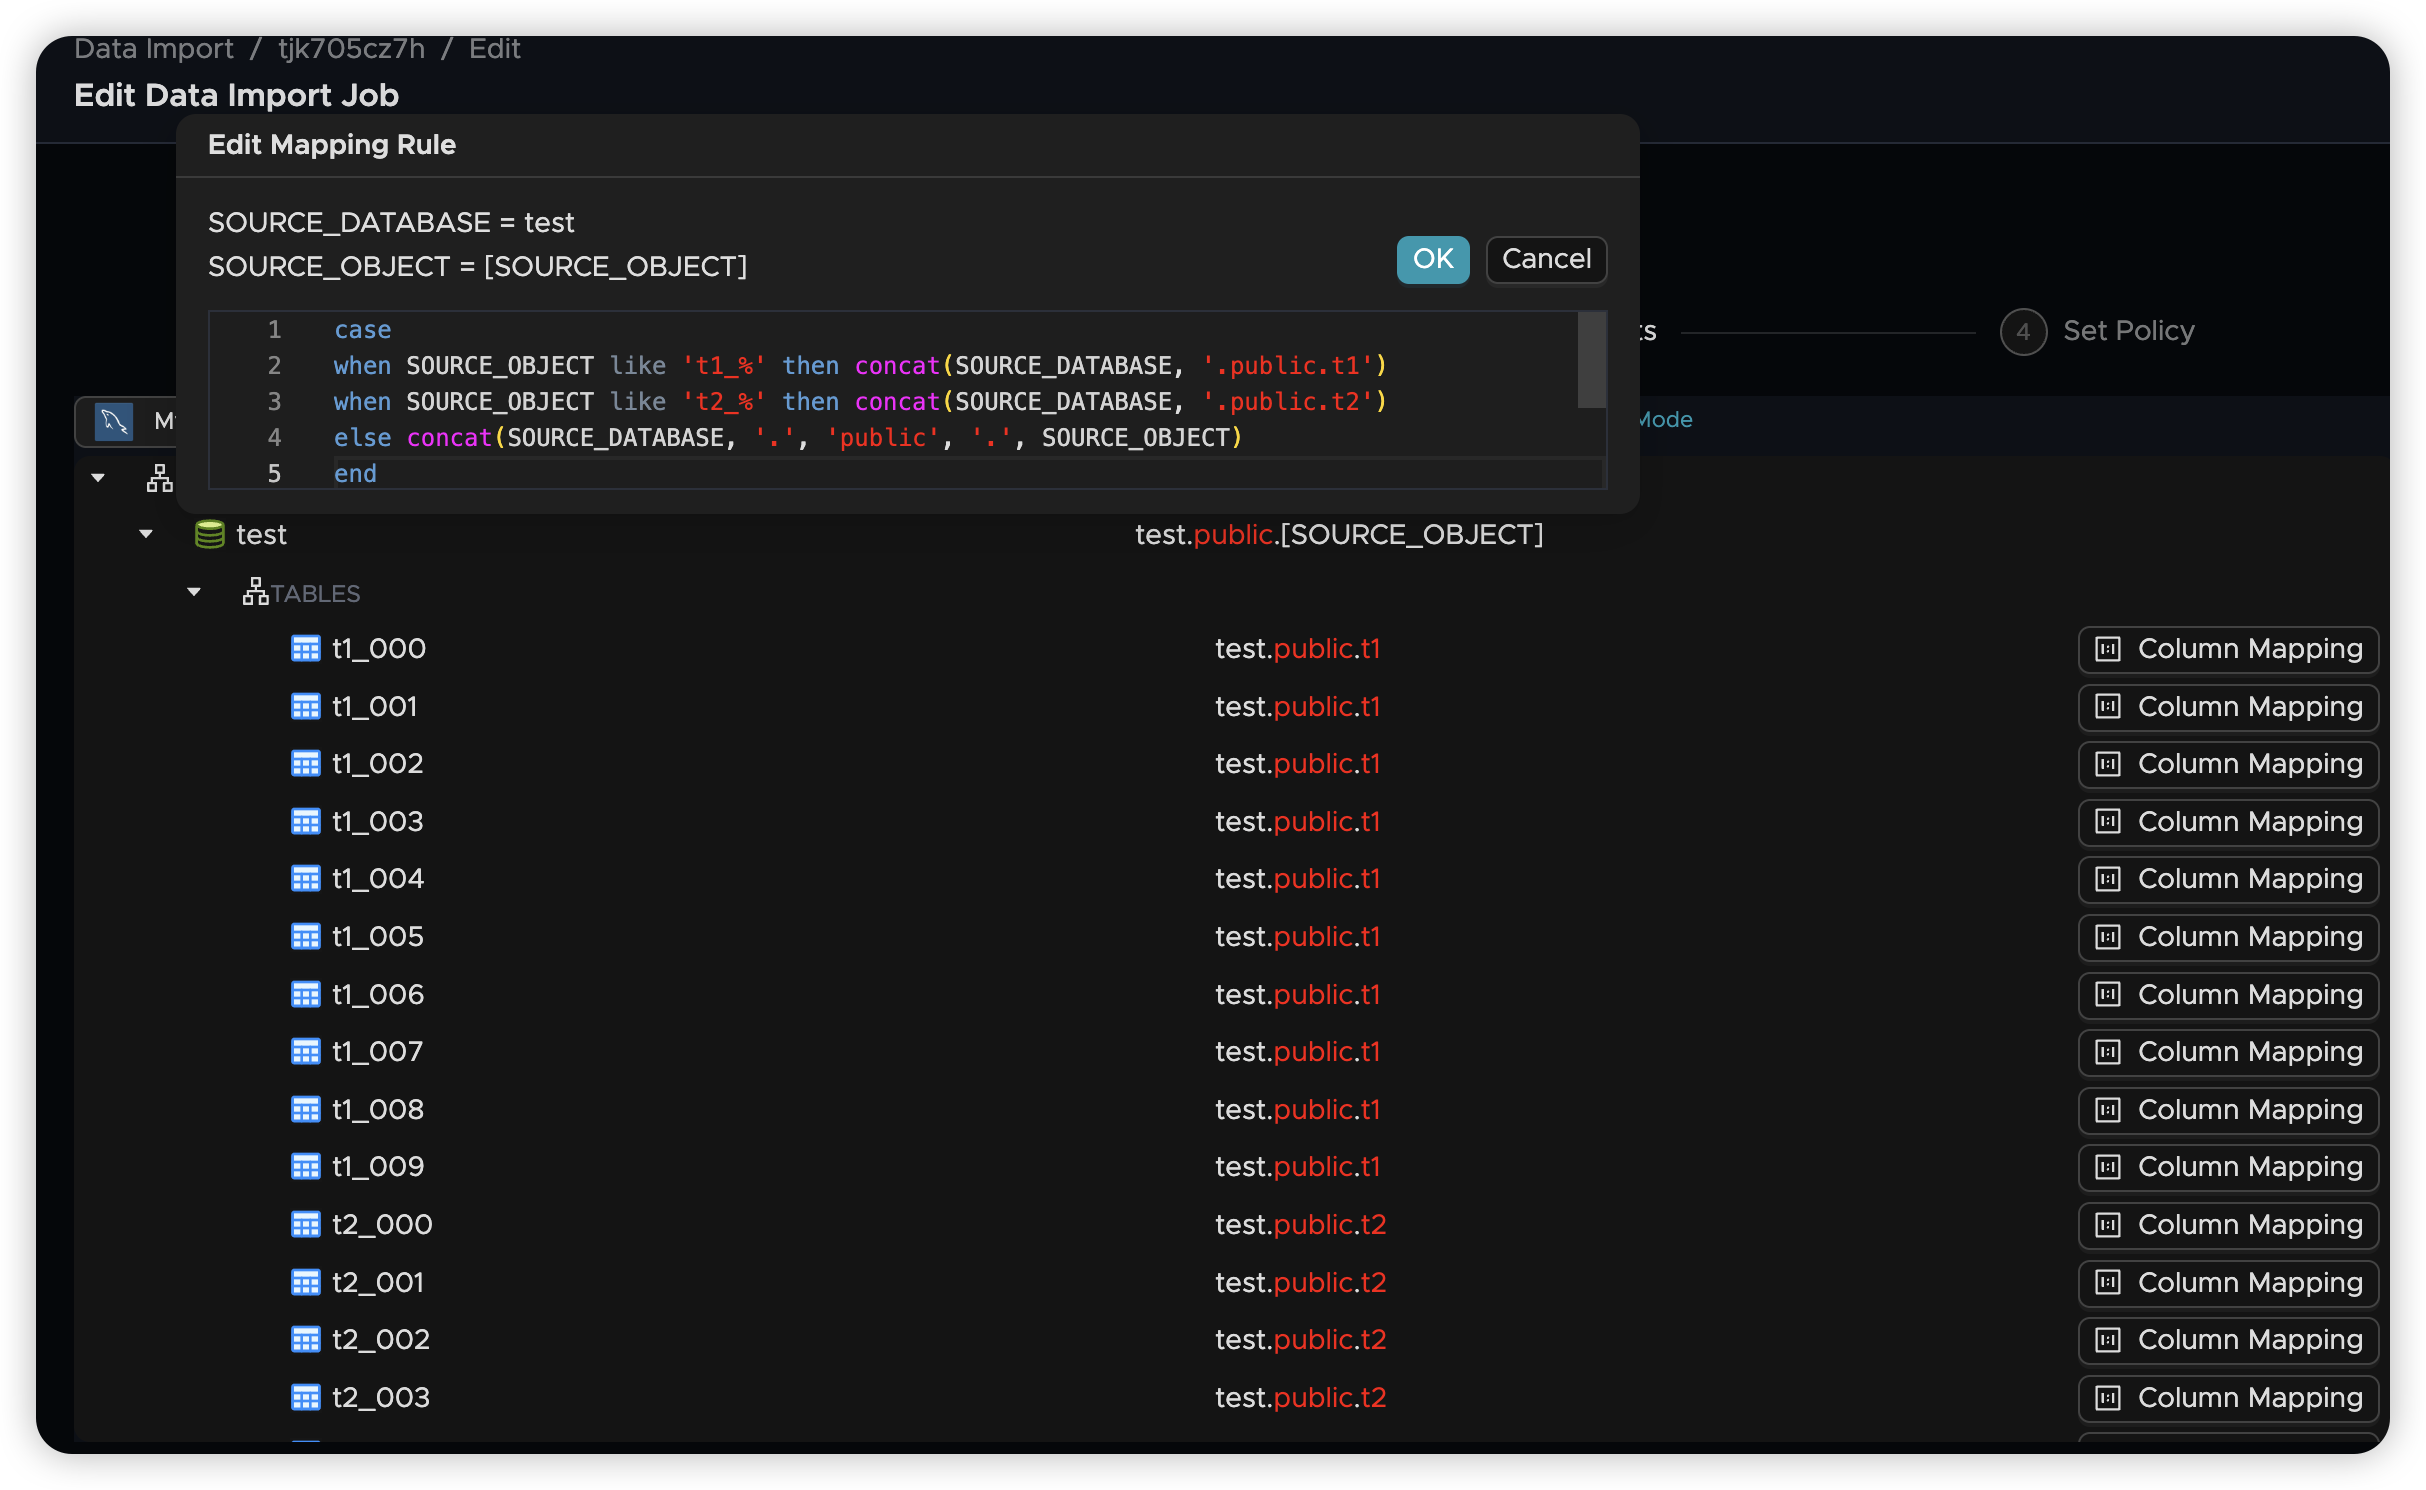Click the table icon for t1_006
The image size is (2426, 1490).
pyautogui.click(x=305, y=995)
